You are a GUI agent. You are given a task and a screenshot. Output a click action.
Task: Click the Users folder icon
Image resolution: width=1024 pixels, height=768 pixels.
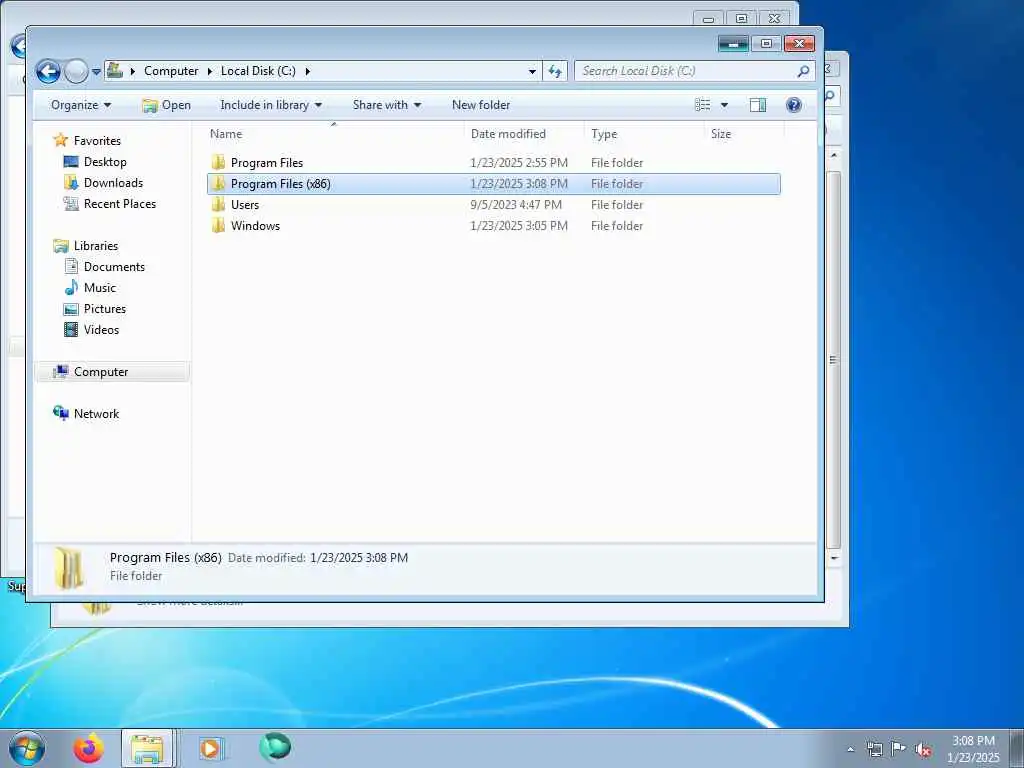coord(218,204)
